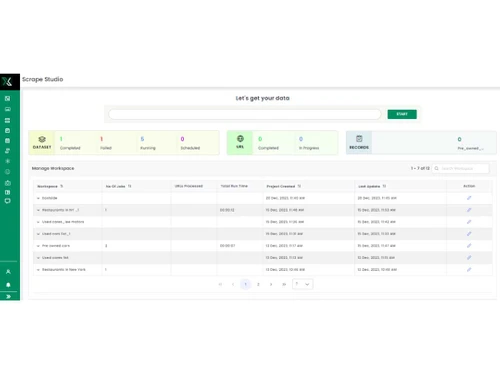Click the dataset Failed count
This screenshot has height=375, width=500.
(x=102, y=139)
